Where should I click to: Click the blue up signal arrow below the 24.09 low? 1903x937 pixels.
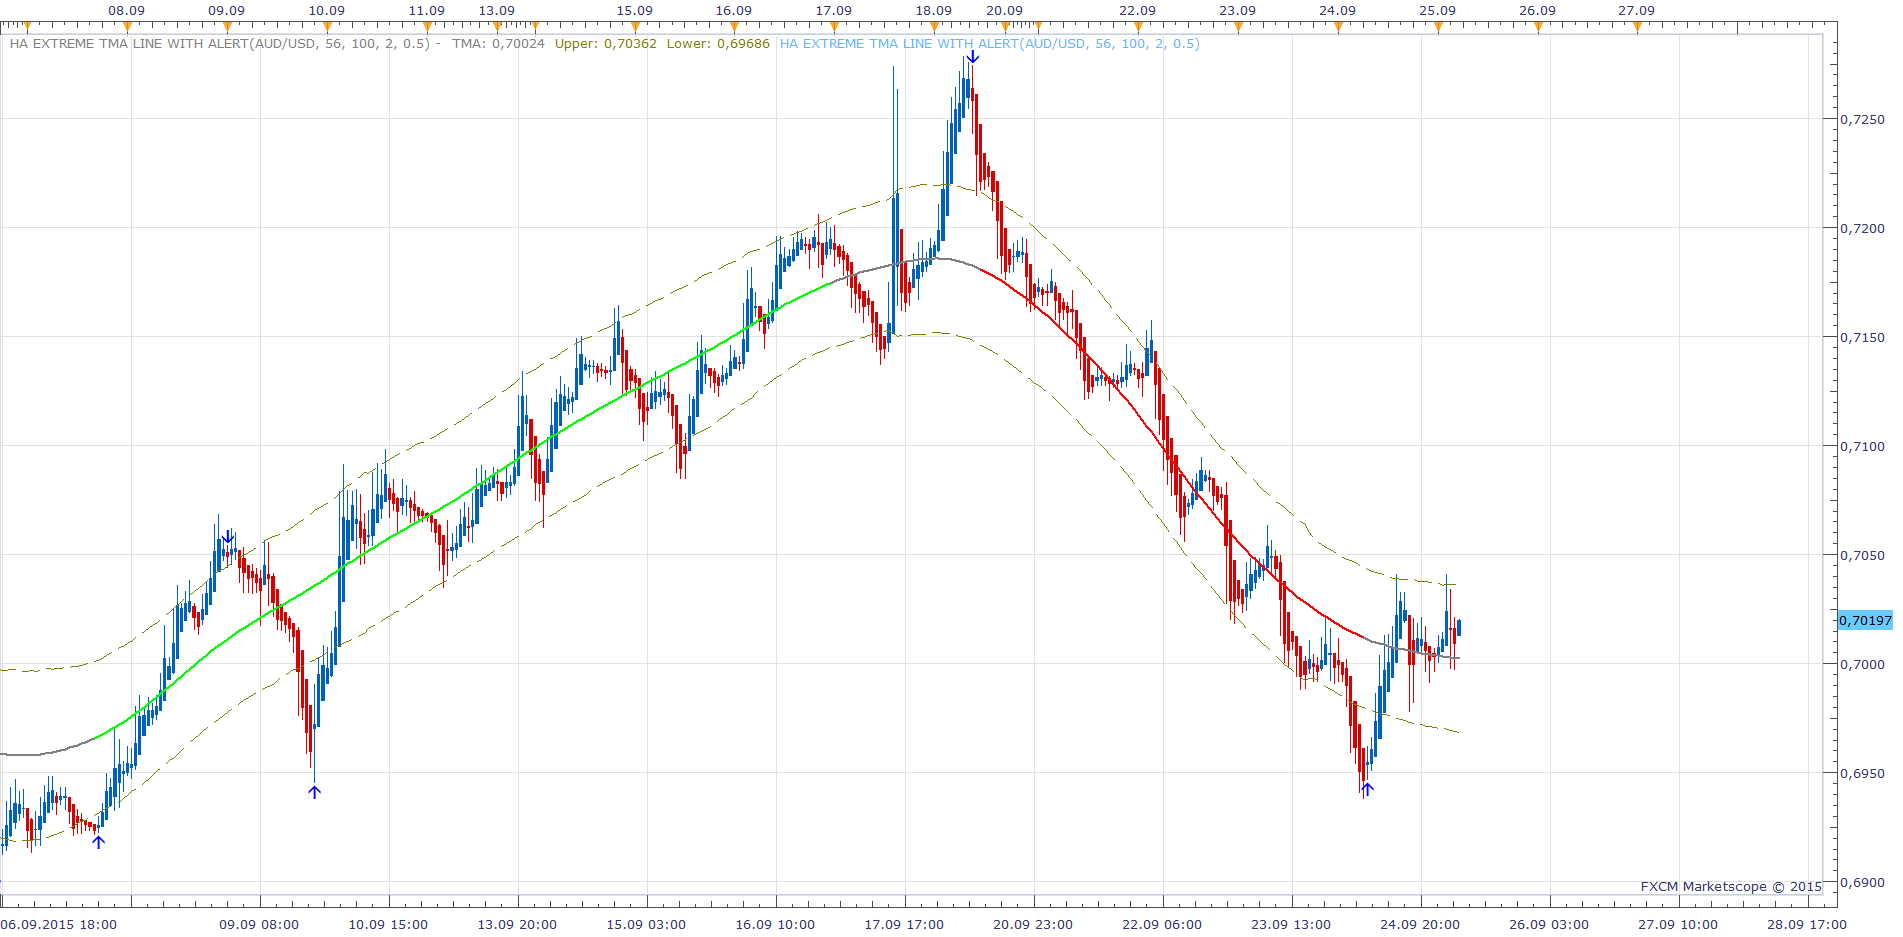point(1367,789)
